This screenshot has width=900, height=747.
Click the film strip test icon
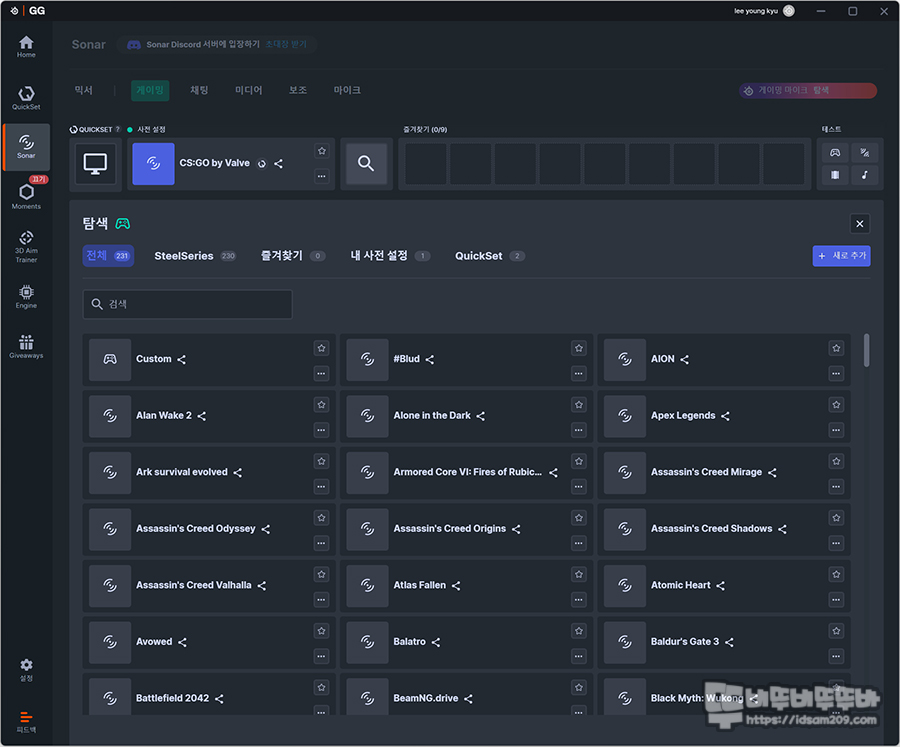[835, 175]
